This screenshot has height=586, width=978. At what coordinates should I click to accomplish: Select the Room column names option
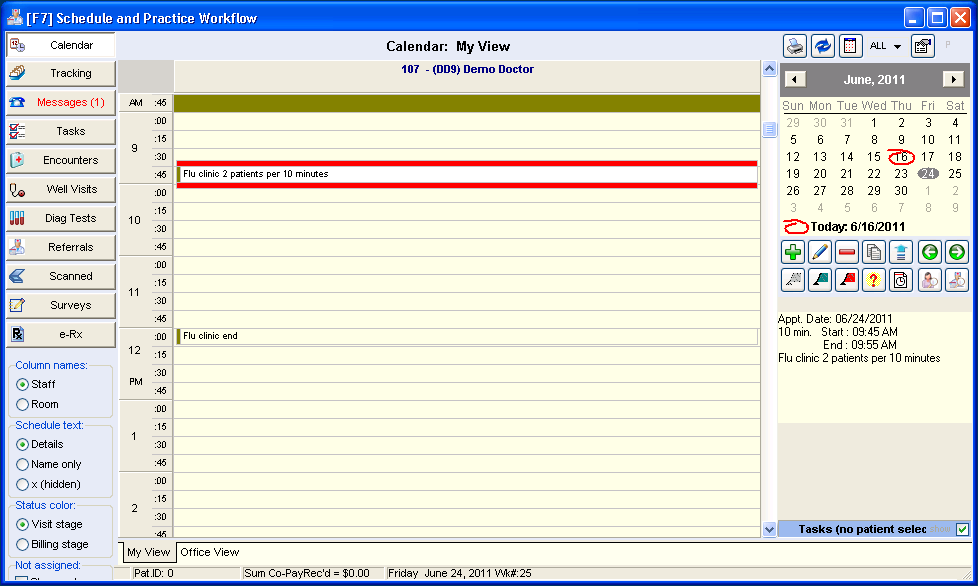[x=22, y=405]
